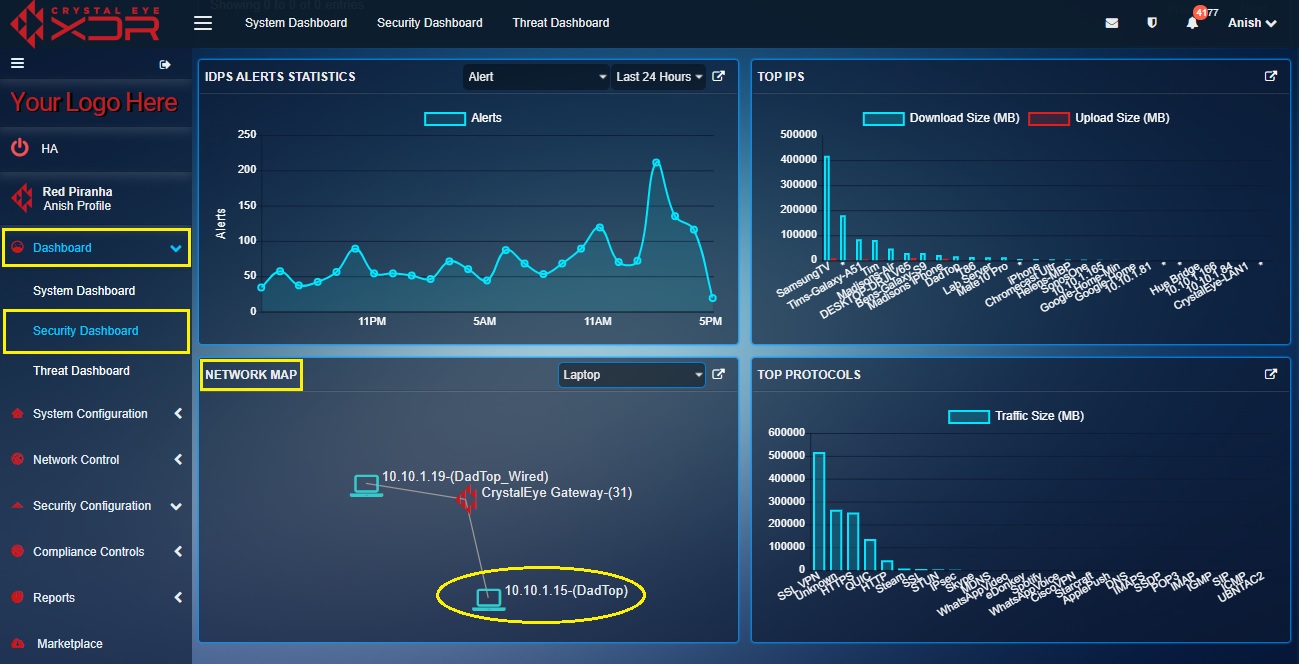Open System Dashboard in top navigation
Viewport: 1299px width, 664px height.
(296, 22)
